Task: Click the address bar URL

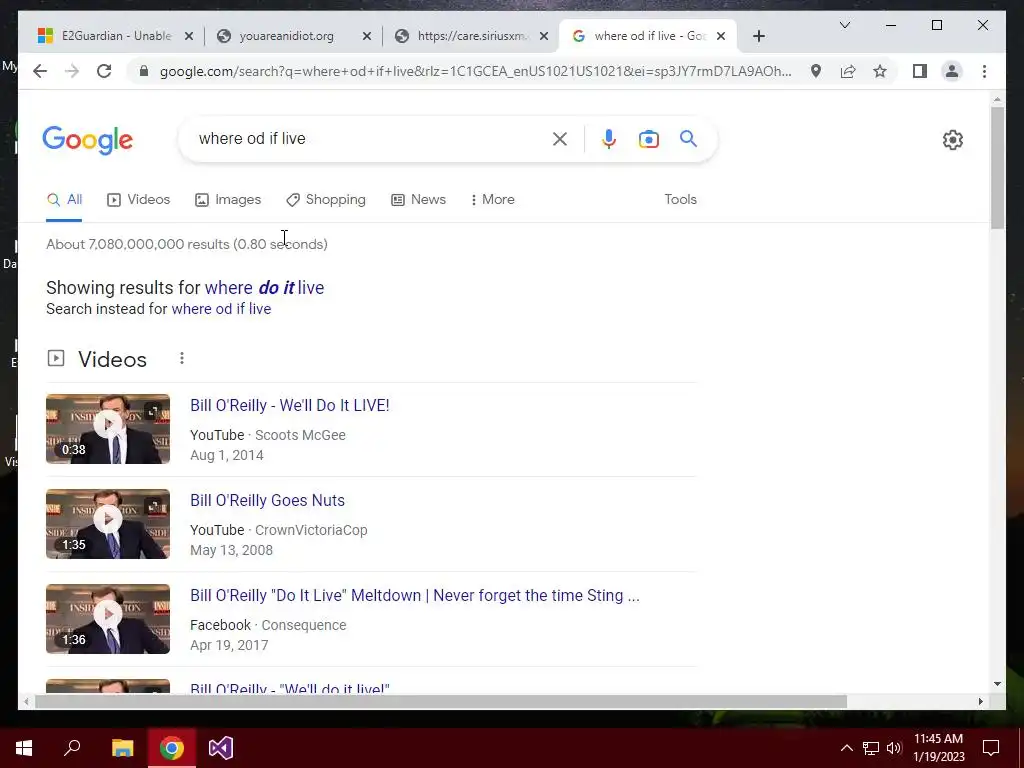Action: tap(475, 71)
